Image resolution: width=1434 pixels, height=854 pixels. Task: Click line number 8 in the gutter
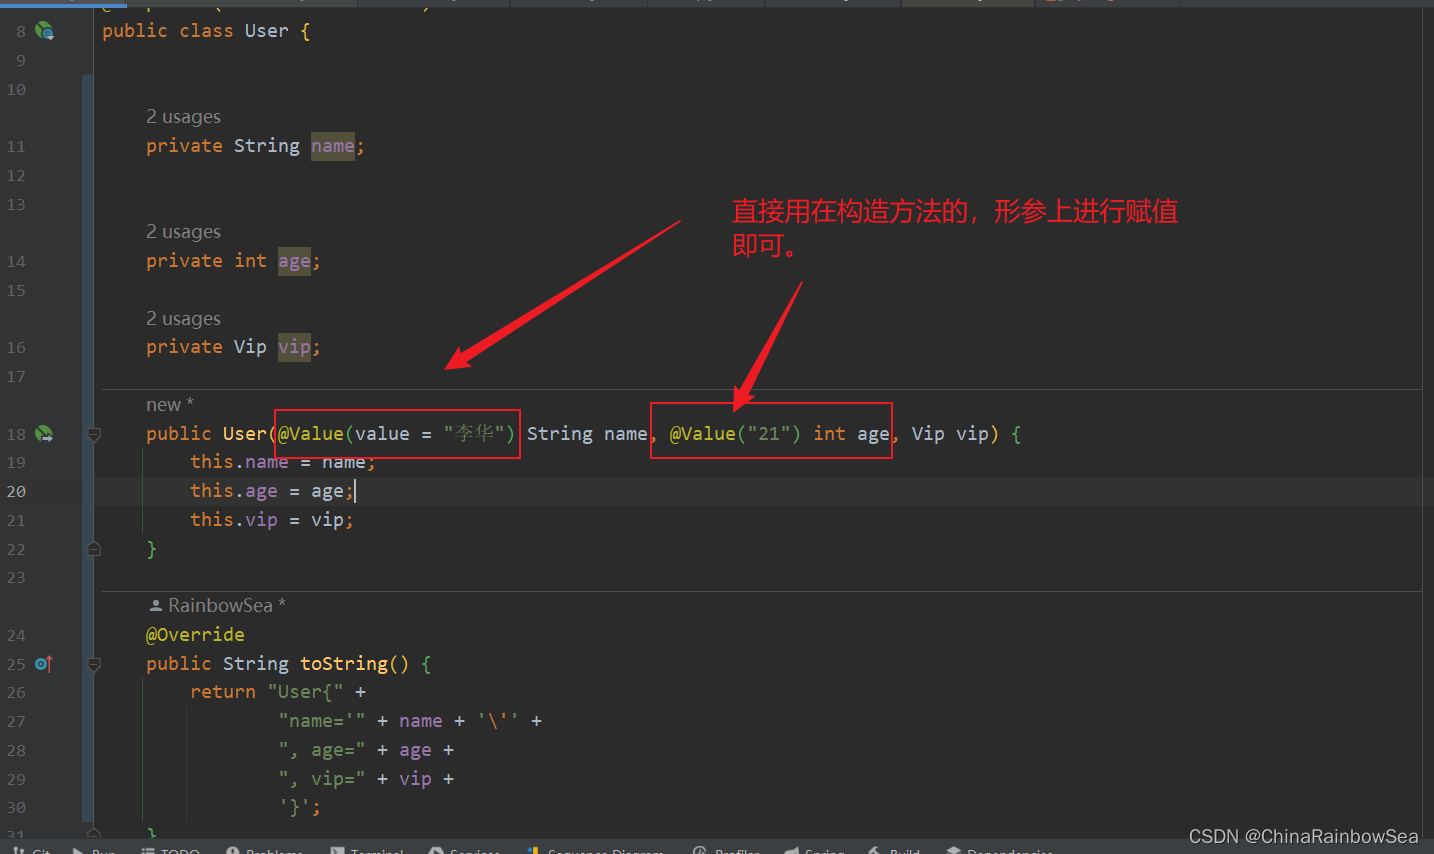[x=21, y=31]
